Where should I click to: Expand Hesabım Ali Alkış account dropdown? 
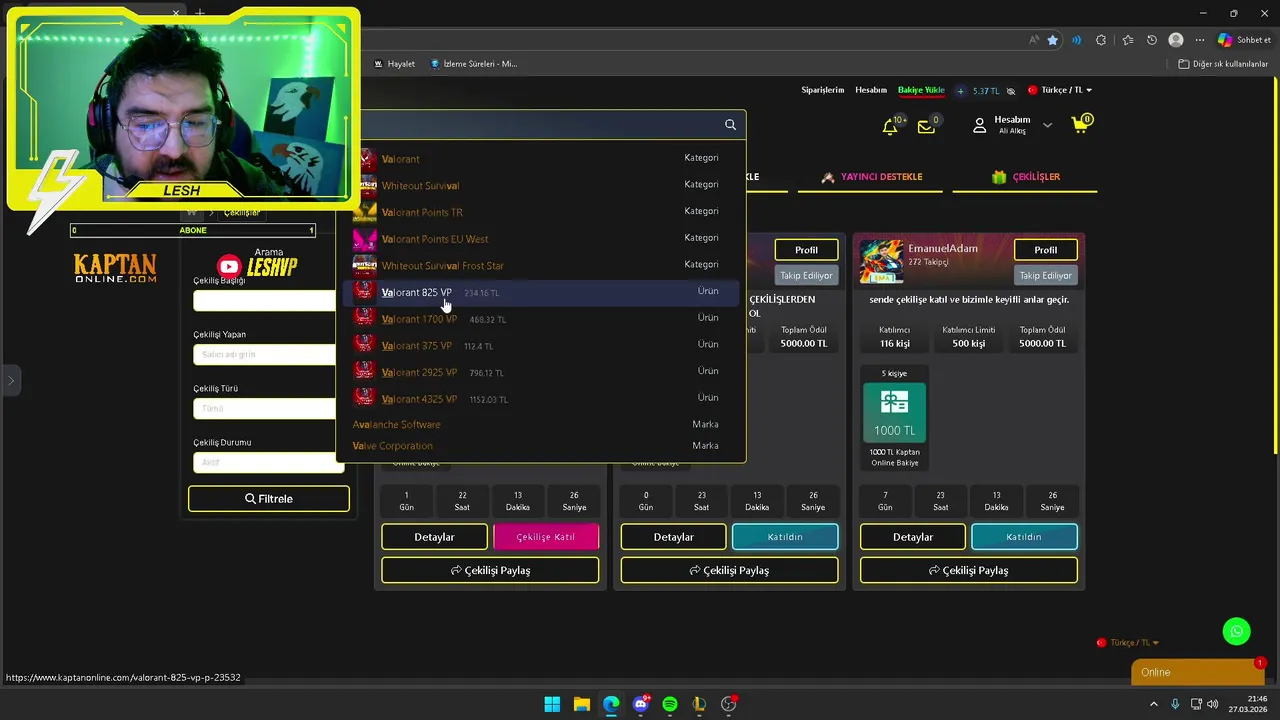[1013, 125]
